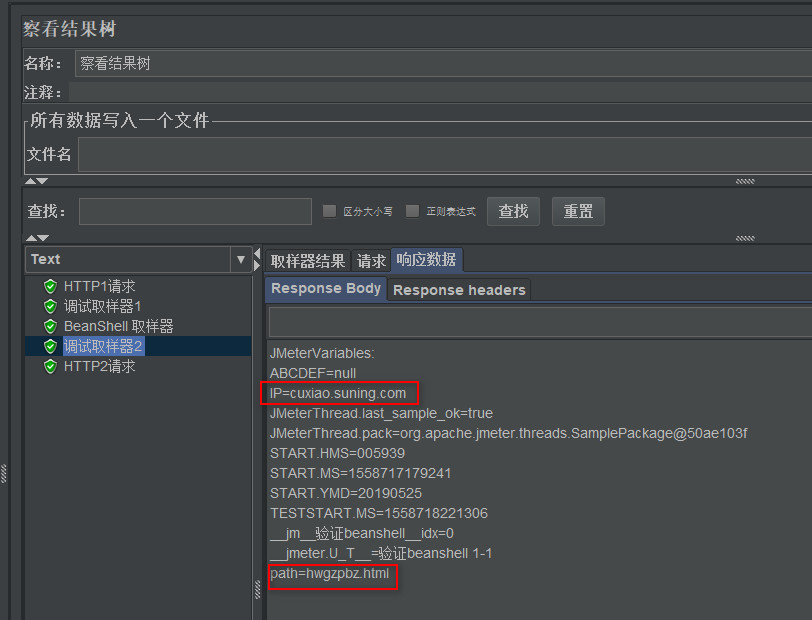
Task: Click the success icon beside 调试取样器1
Action: [49, 306]
